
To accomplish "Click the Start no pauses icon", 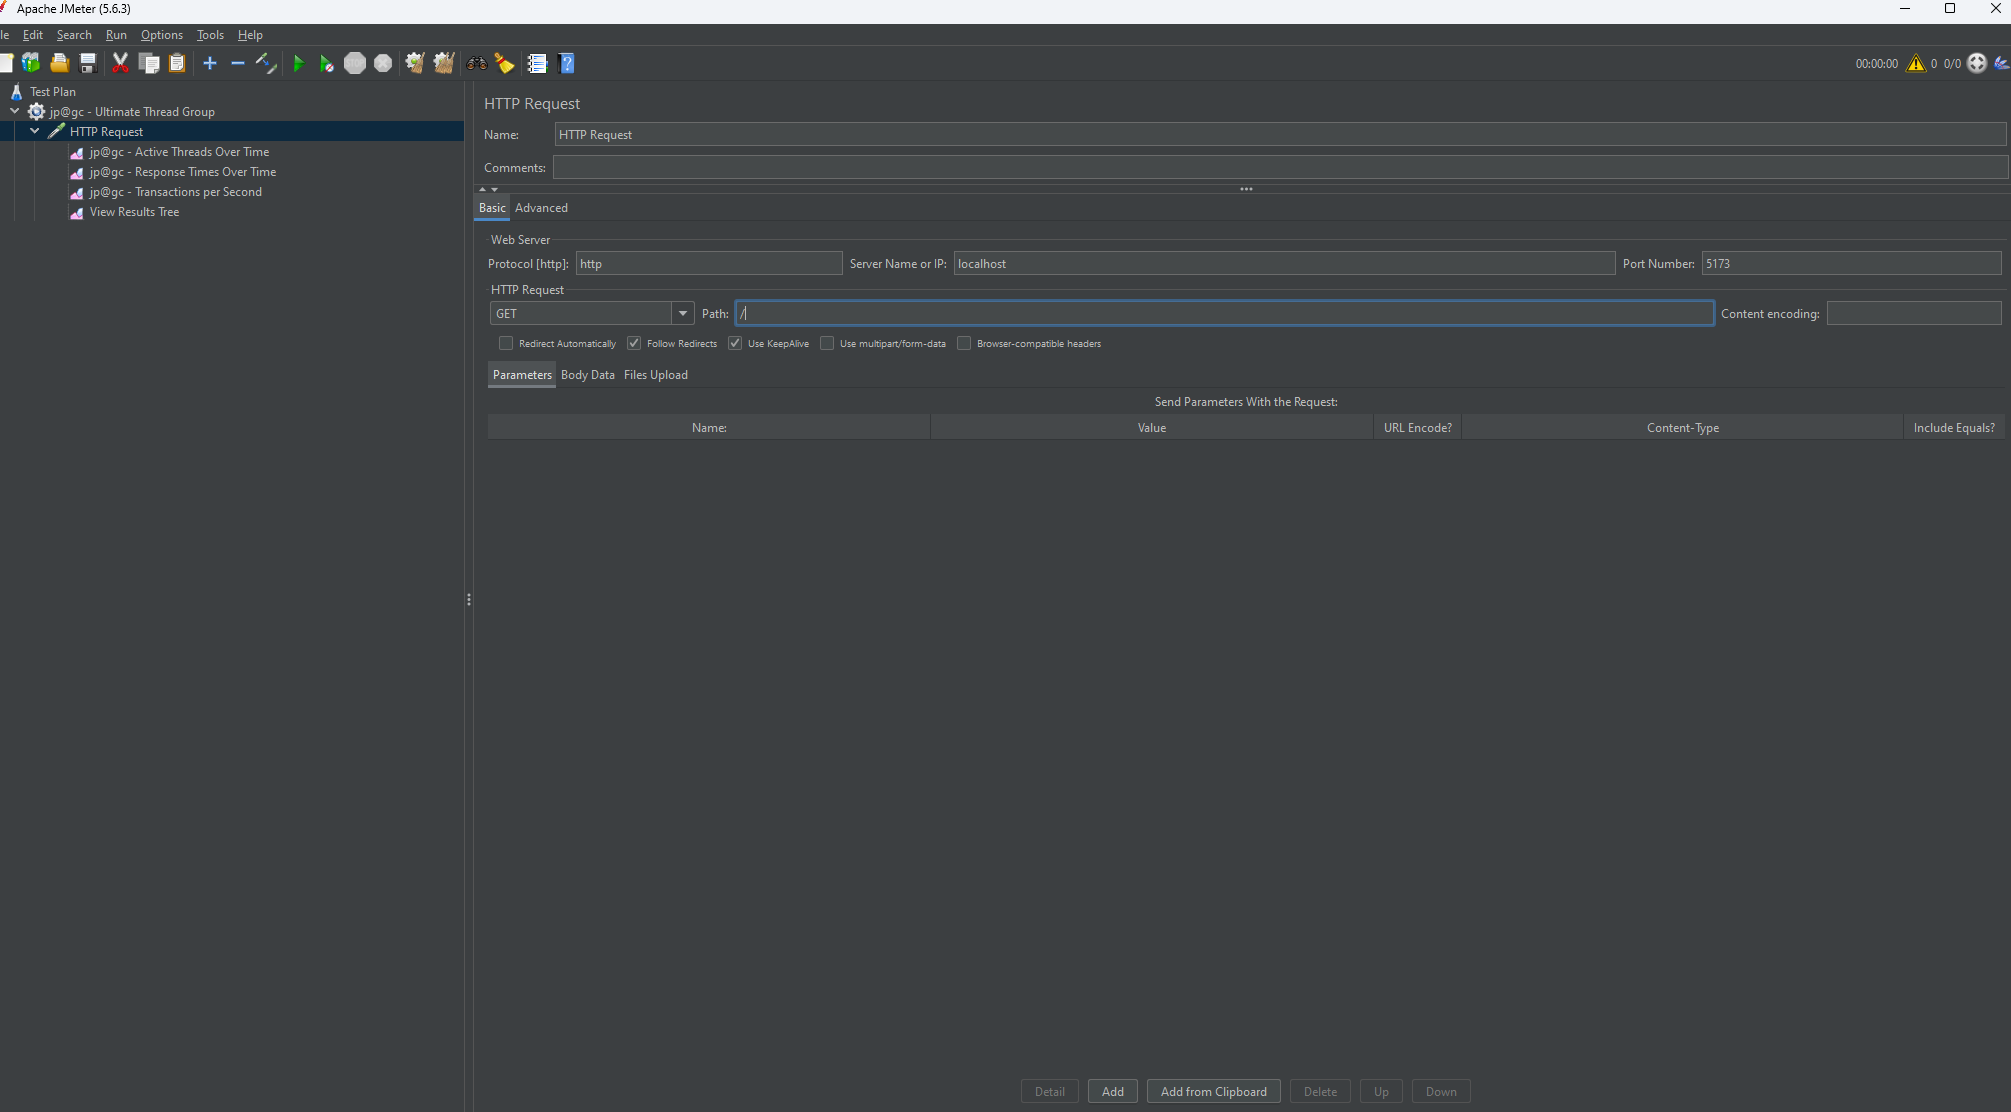I will [326, 63].
